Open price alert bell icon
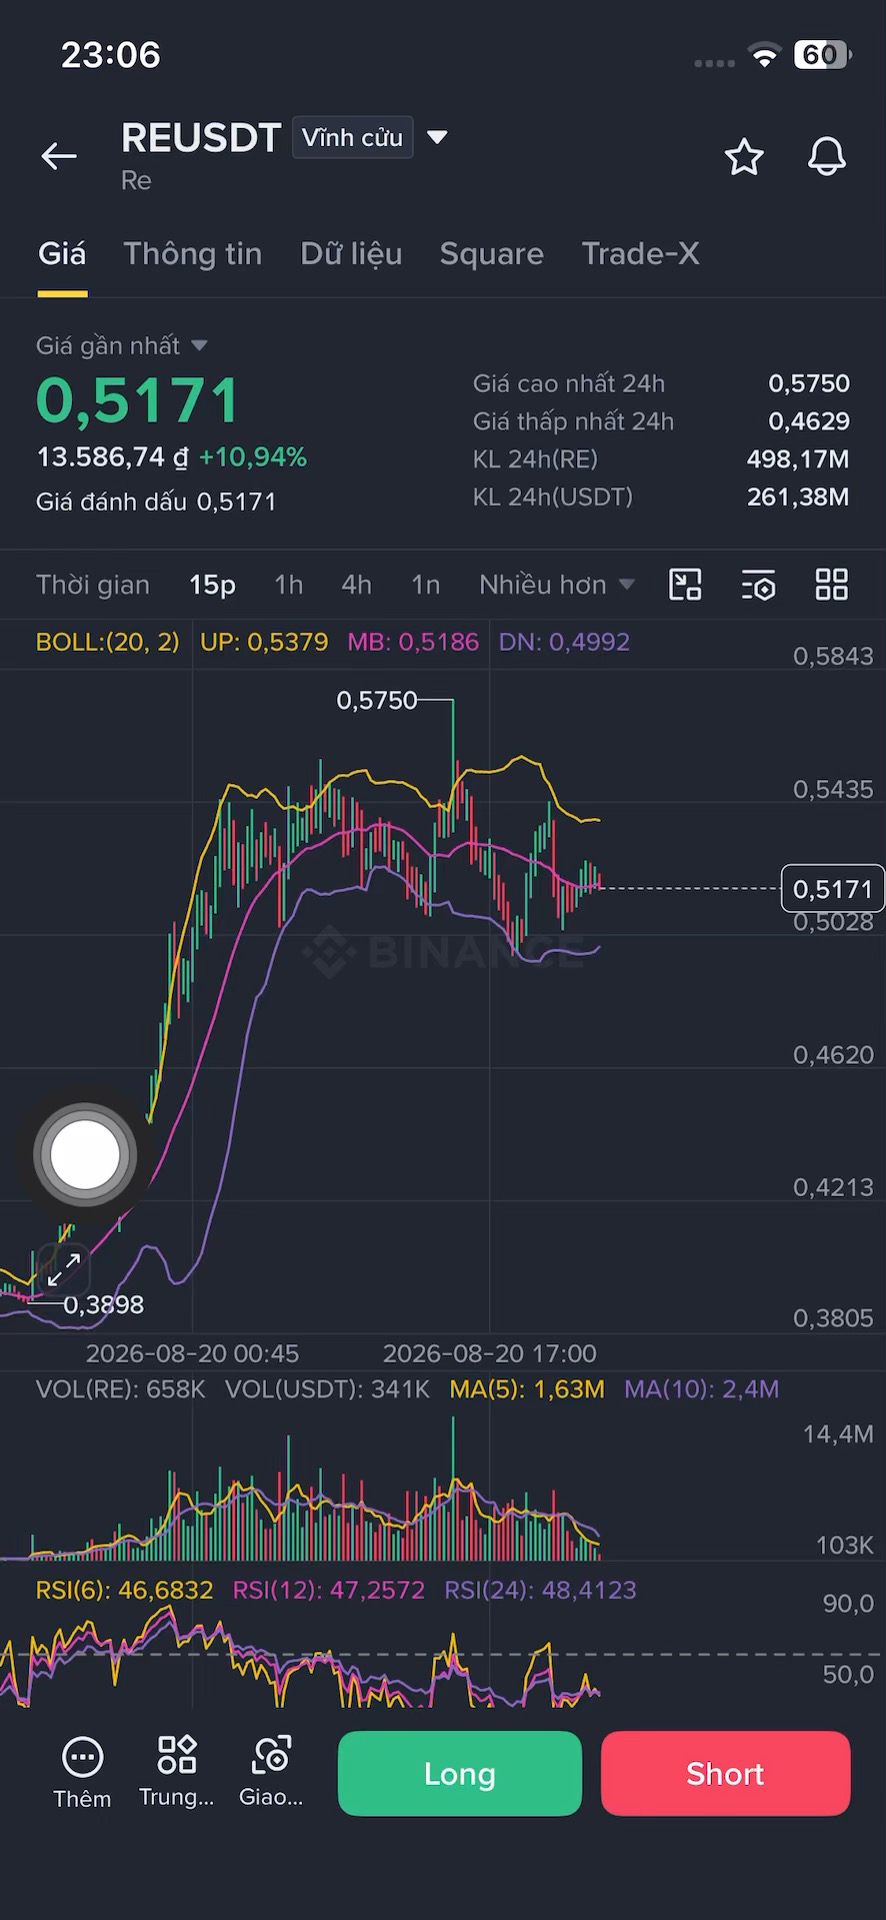886x1920 pixels. click(827, 156)
